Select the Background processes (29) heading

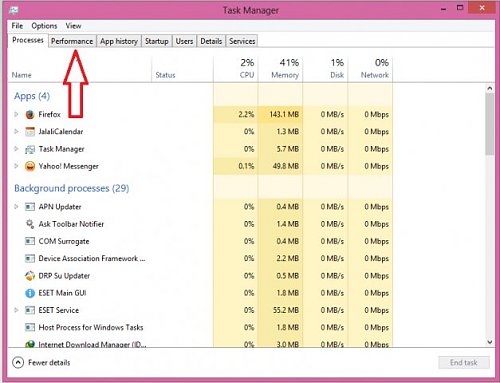(x=72, y=188)
